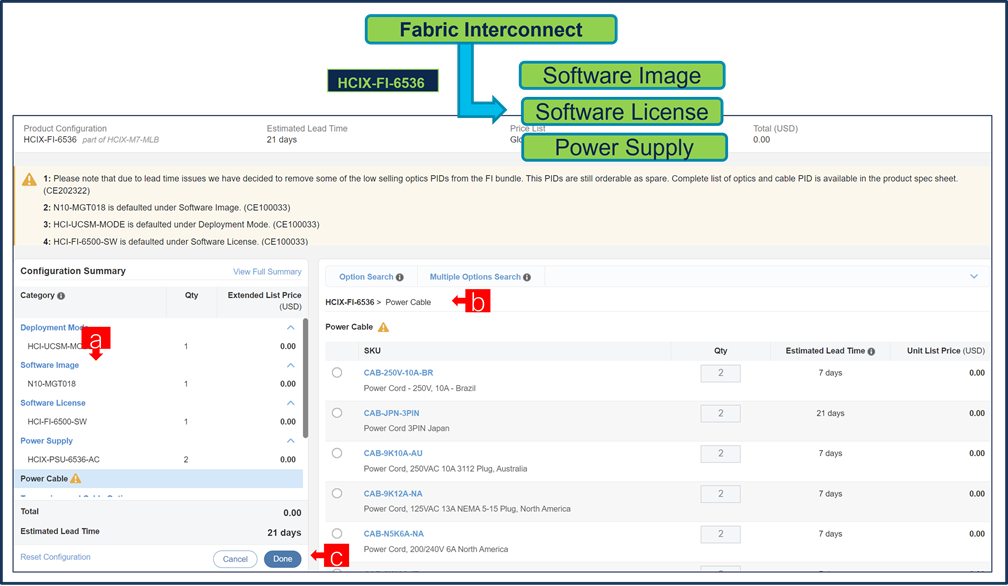Click quantity field for CAB-250V-10A-BR
The image size is (1008, 586).
pos(721,373)
